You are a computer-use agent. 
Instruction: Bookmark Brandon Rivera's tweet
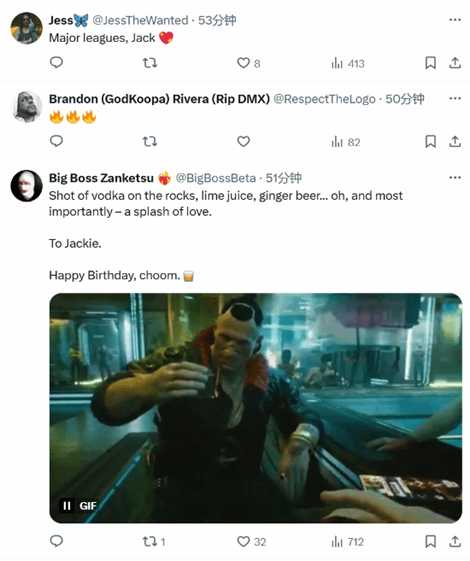(430, 142)
